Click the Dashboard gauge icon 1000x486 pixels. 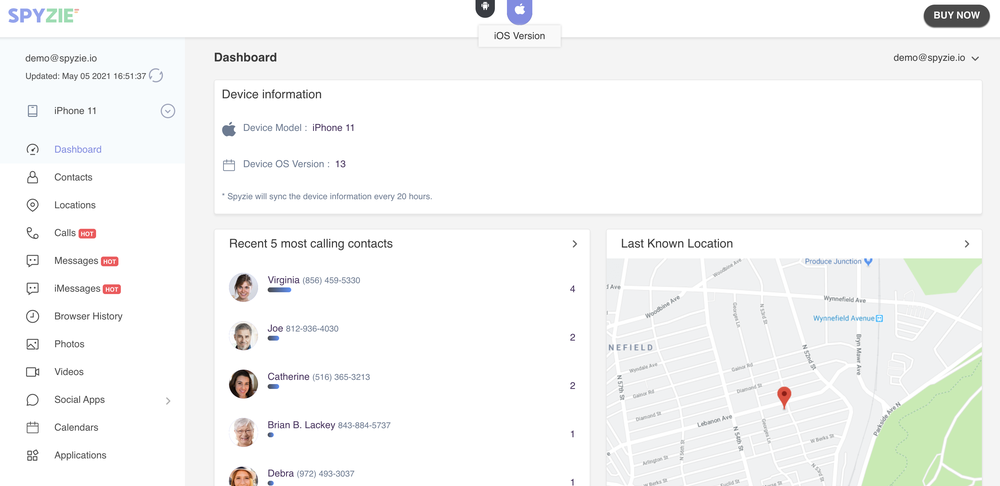point(33,149)
